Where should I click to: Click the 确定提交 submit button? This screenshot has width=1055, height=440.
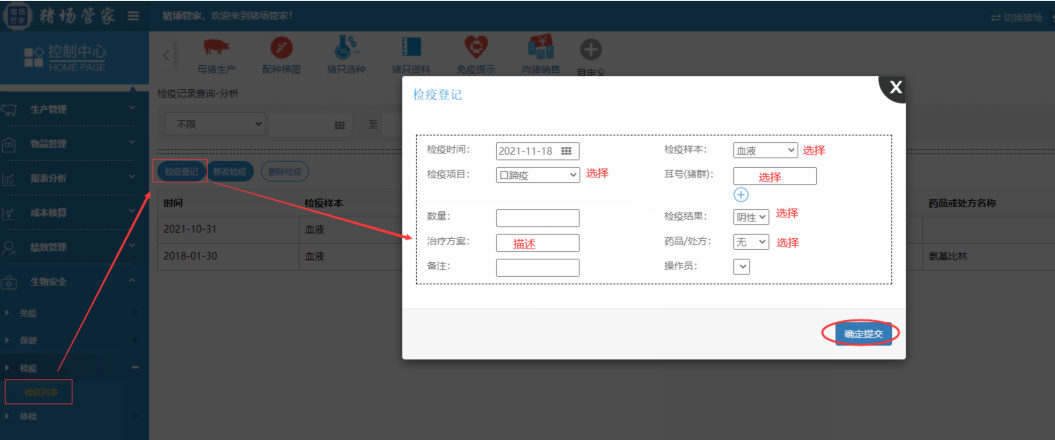pyautogui.click(x=863, y=334)
